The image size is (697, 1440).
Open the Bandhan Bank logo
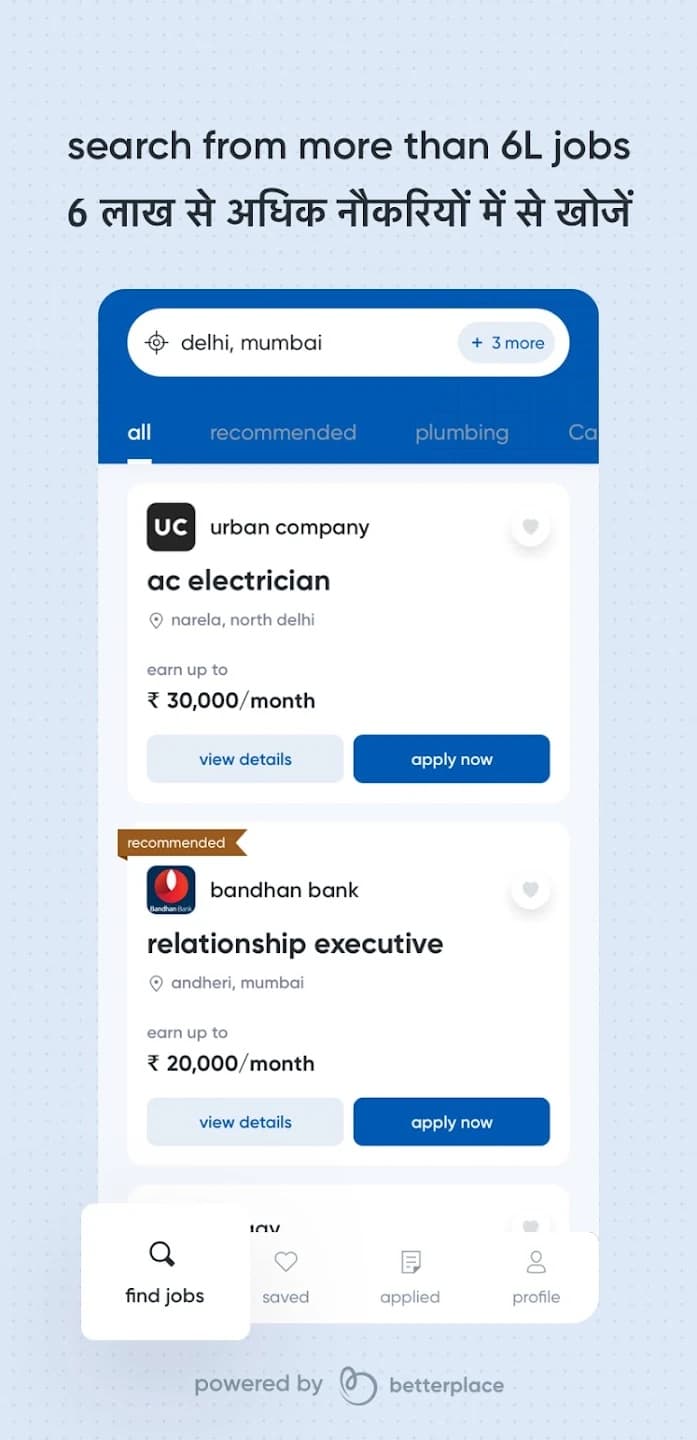pos(171,890)
